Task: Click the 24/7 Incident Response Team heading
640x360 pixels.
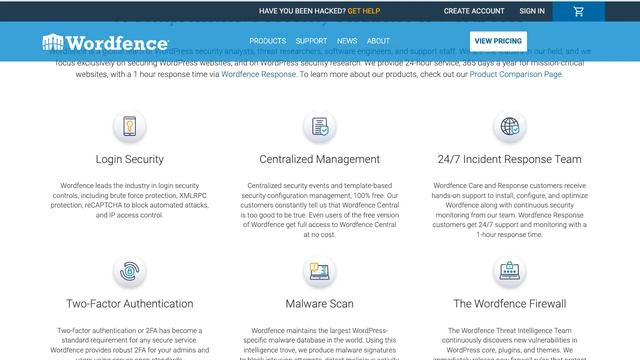Action: click(x=509, y=159)
